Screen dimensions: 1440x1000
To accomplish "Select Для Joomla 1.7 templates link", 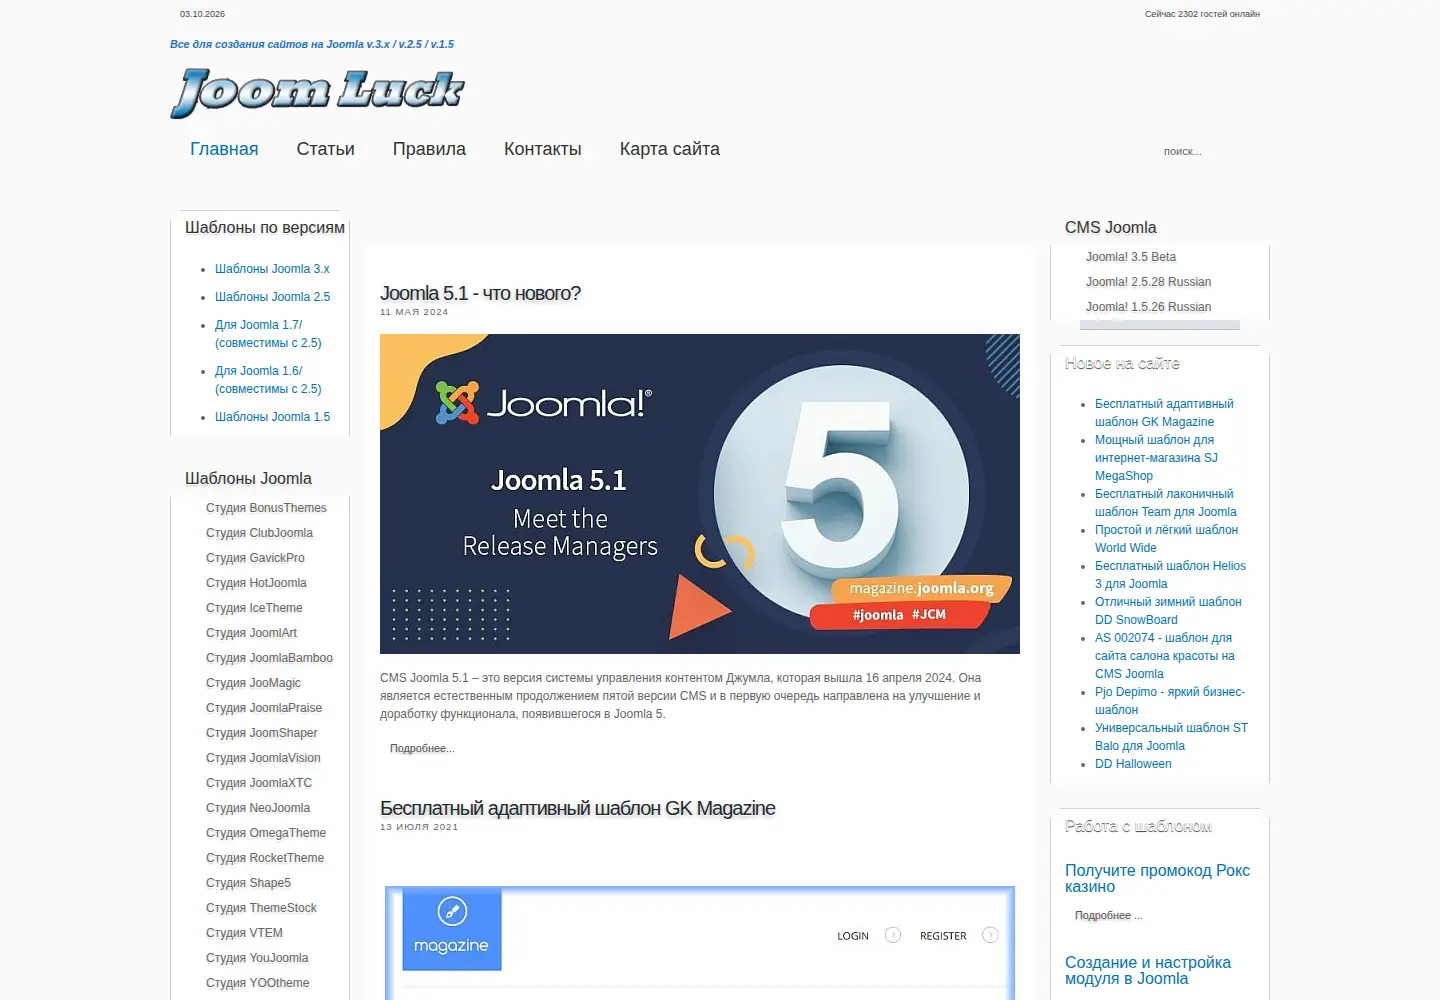I will (x=268, y=334).
